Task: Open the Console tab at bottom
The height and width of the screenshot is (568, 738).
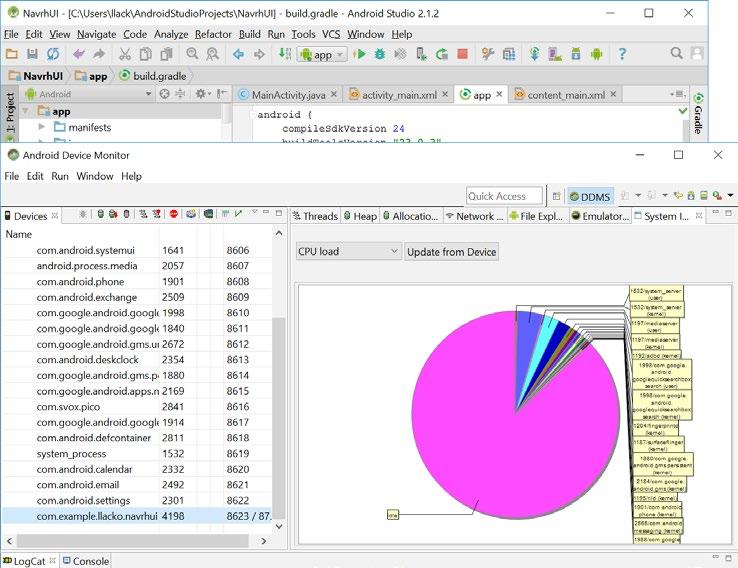Action: pos(86,561)
